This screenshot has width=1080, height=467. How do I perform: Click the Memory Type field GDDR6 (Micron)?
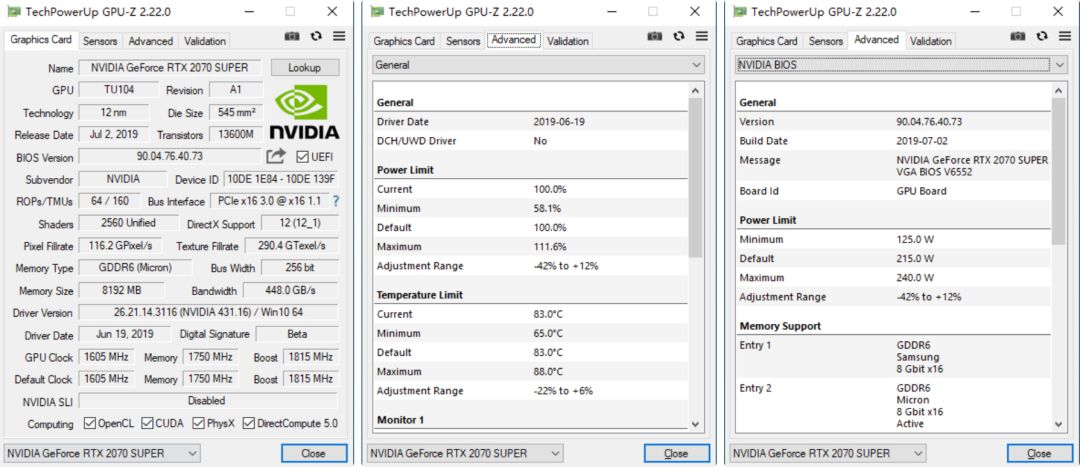pyautogui.click(x=136, y=267)
